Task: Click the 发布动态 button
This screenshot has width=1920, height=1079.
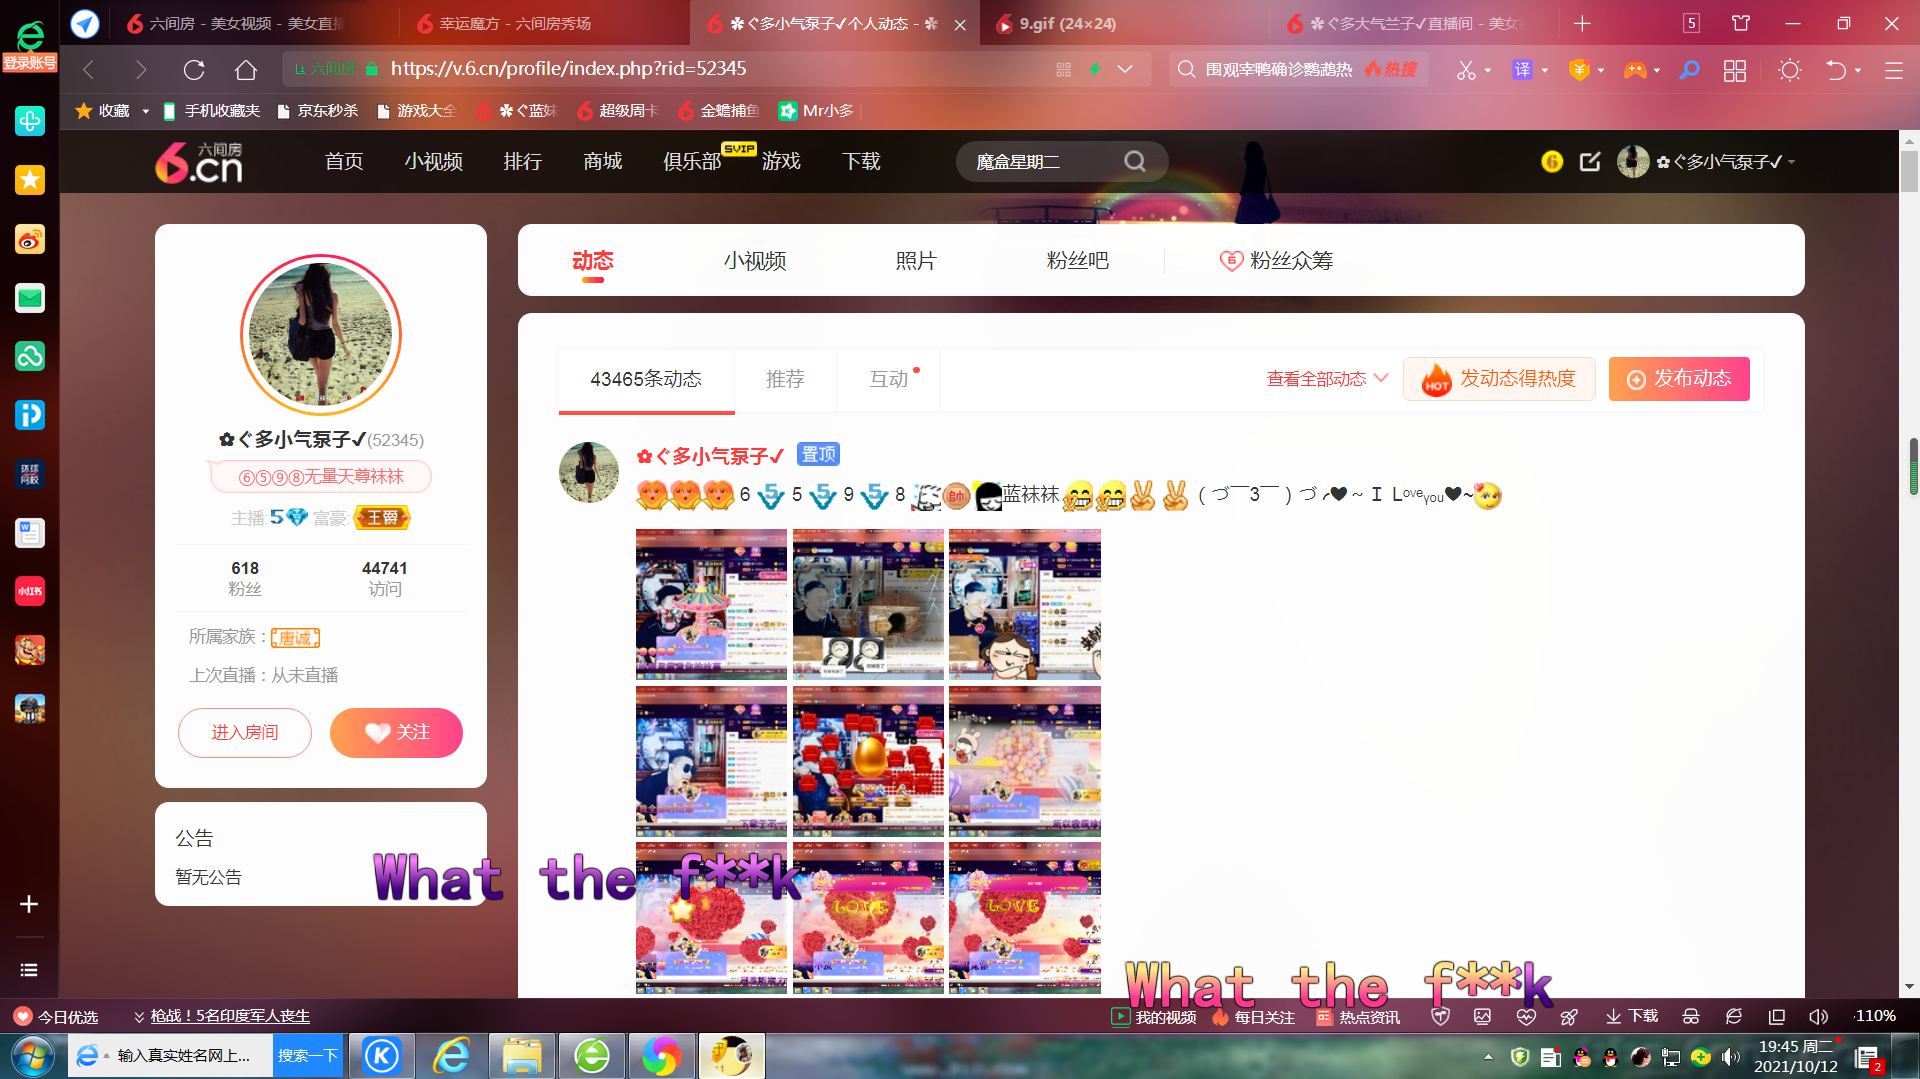Action: click(1679, 379)
